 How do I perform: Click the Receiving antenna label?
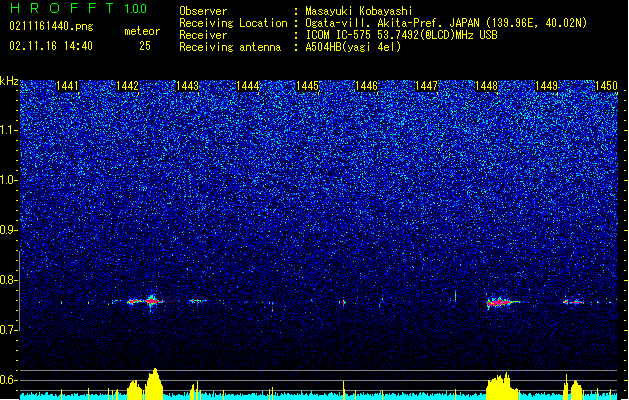tap(230, 47)
